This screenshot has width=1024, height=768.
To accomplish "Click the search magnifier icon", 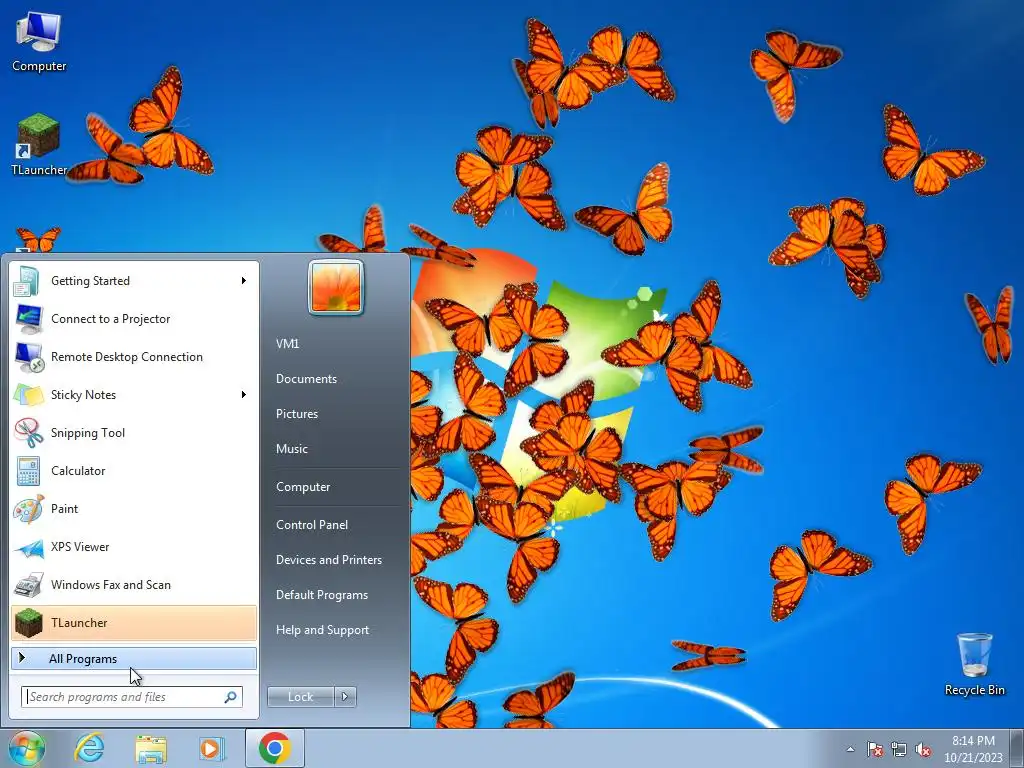I will tap(230, 697).
